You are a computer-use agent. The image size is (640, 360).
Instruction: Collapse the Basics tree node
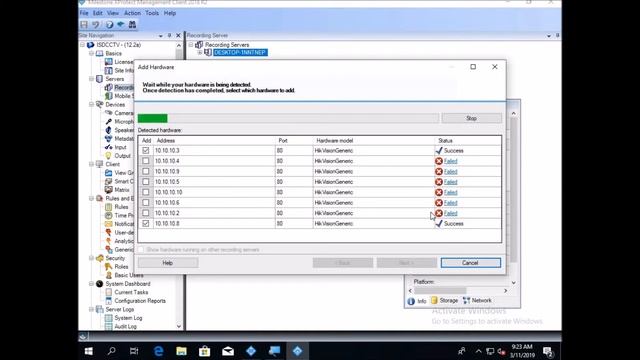92,53
